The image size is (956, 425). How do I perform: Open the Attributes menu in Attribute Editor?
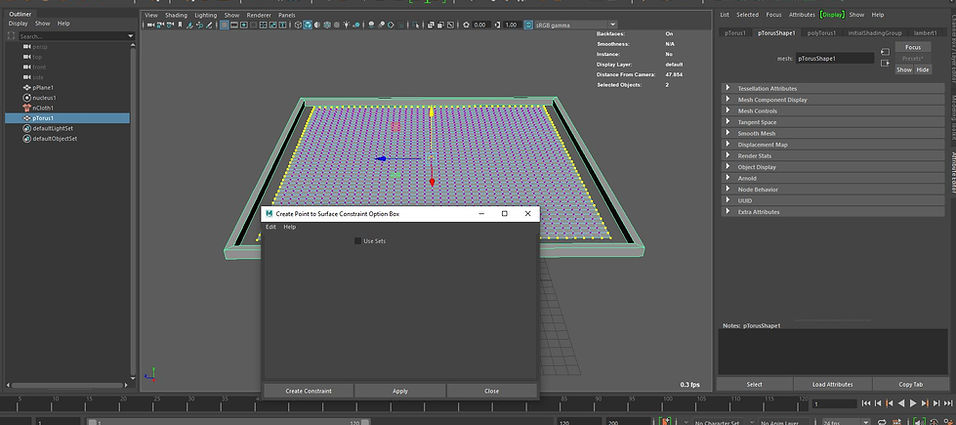(x=802, y=15)
